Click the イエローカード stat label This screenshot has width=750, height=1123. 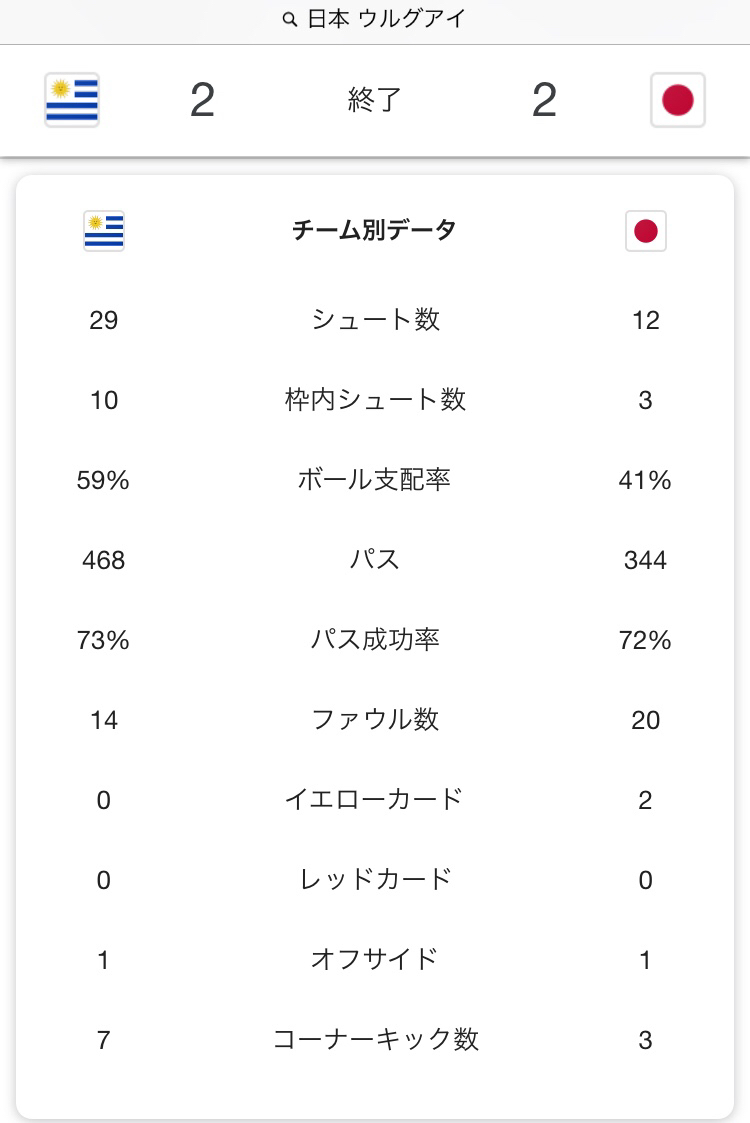tap(375, 800)
